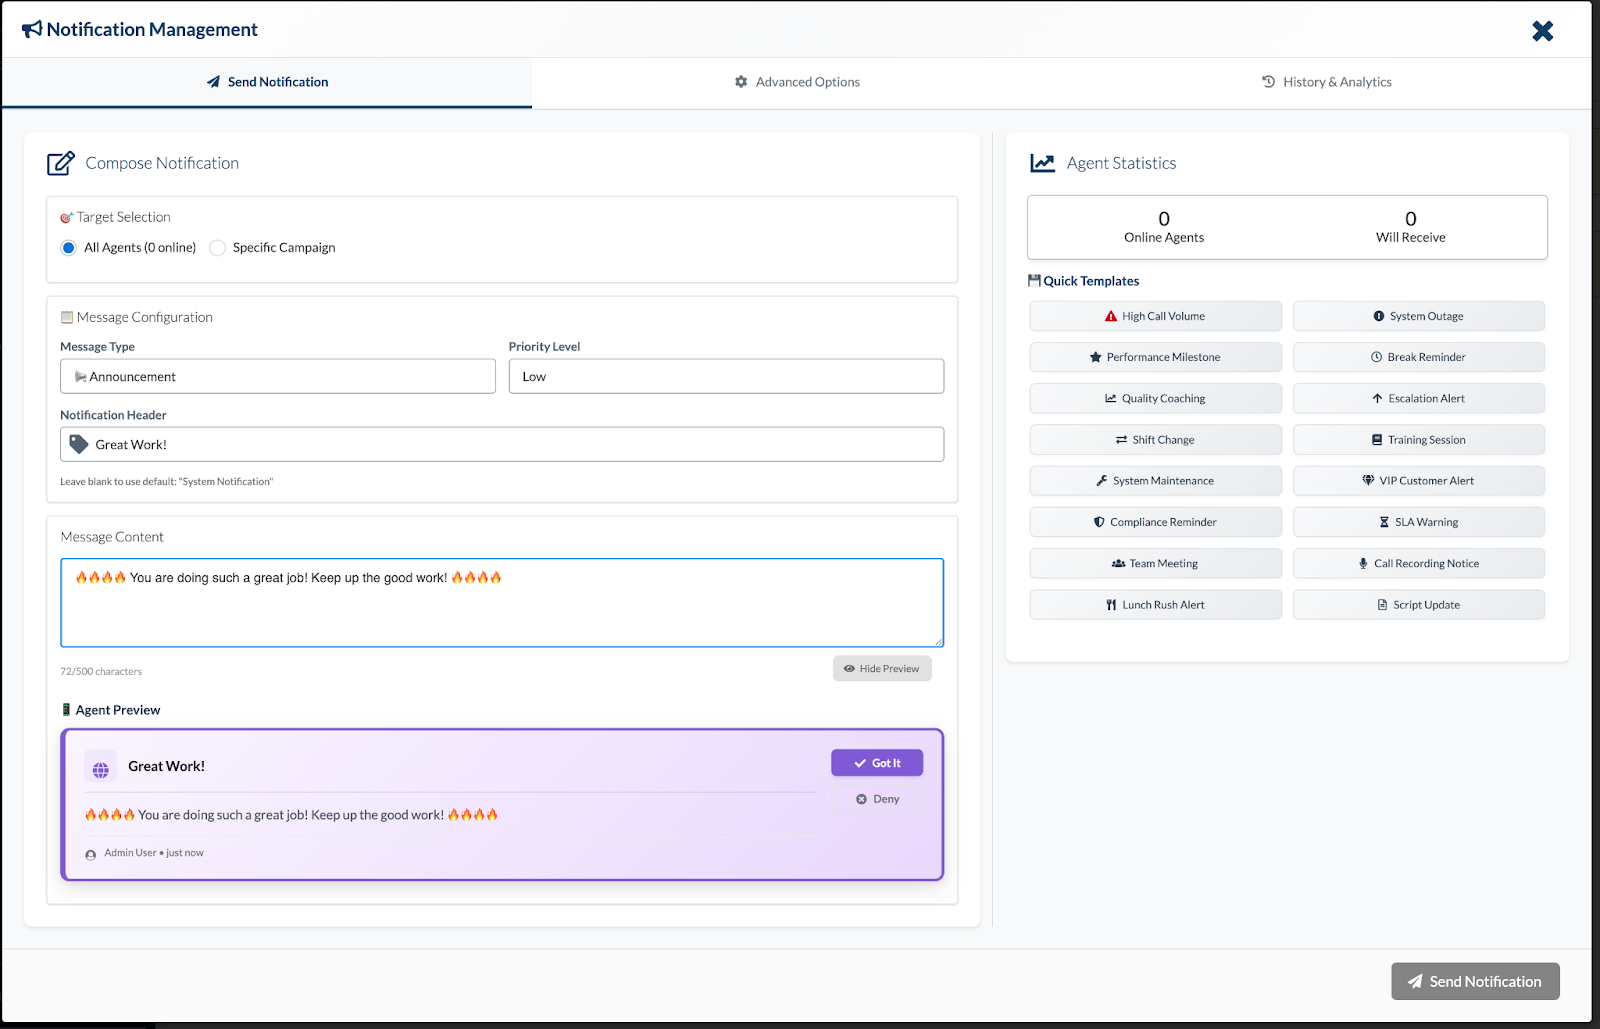Expand the System Outage quick template
This screenshot has height=1029, width=1600.
pos(1418,315)
